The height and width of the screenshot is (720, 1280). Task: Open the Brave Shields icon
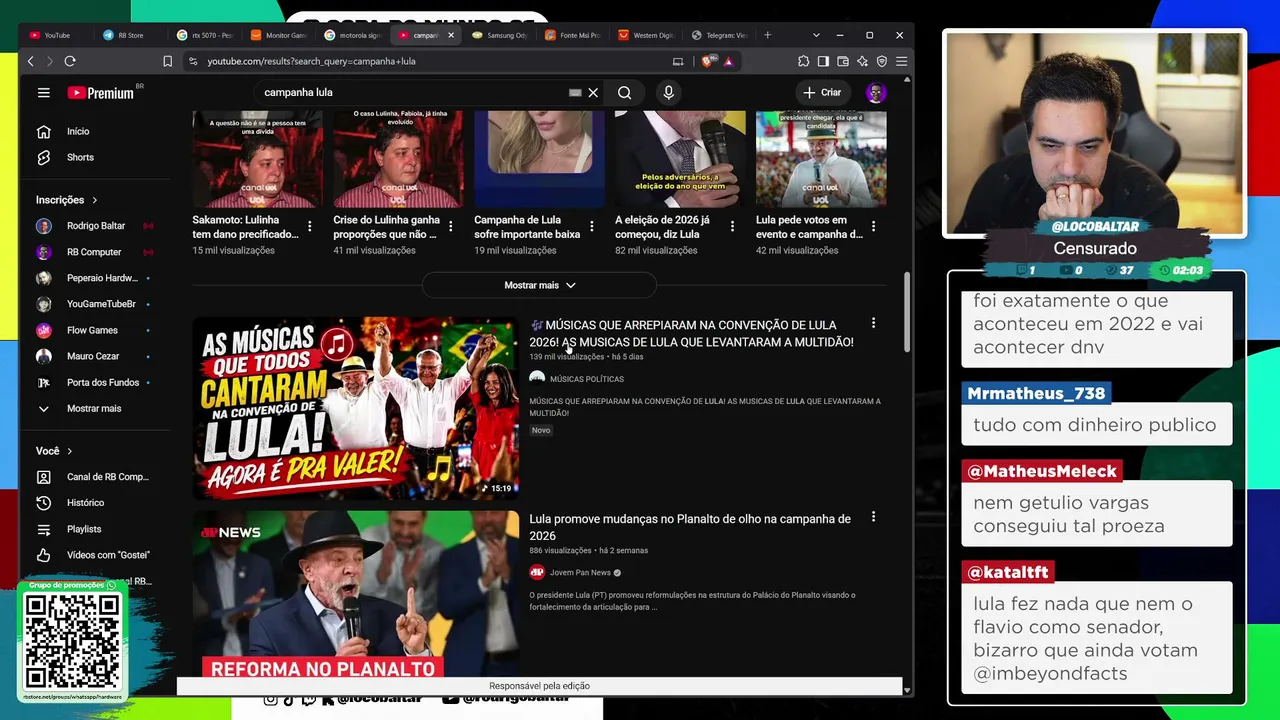pyautogui.click(x=708, y=61)
